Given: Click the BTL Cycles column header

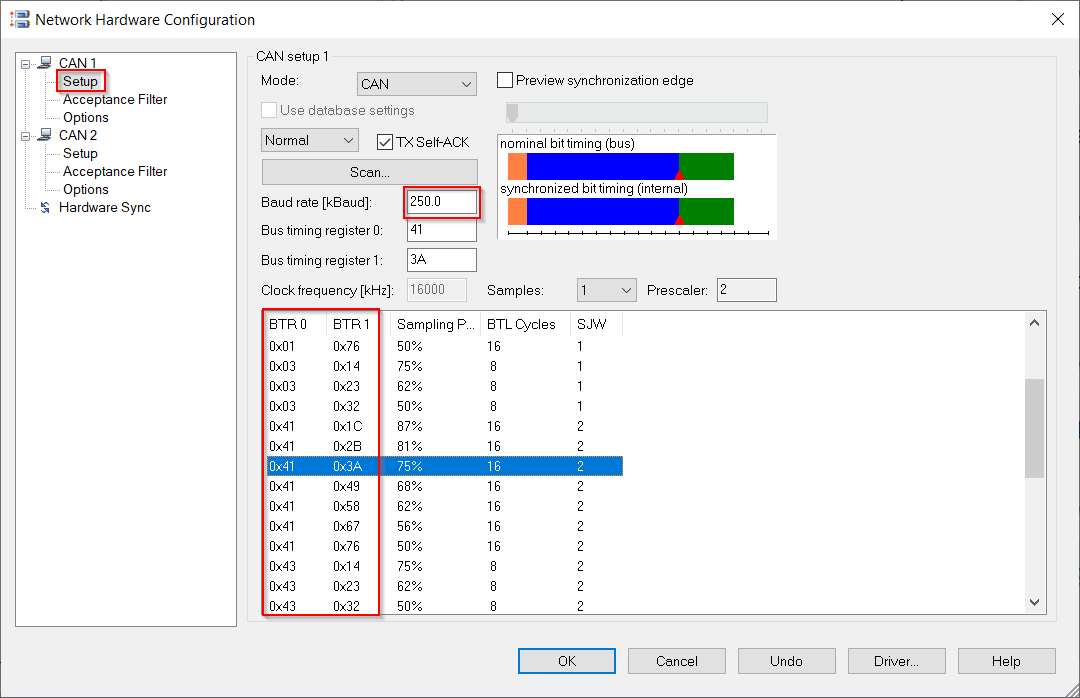Looking at the screenshot, I should [x=525, y=324].
